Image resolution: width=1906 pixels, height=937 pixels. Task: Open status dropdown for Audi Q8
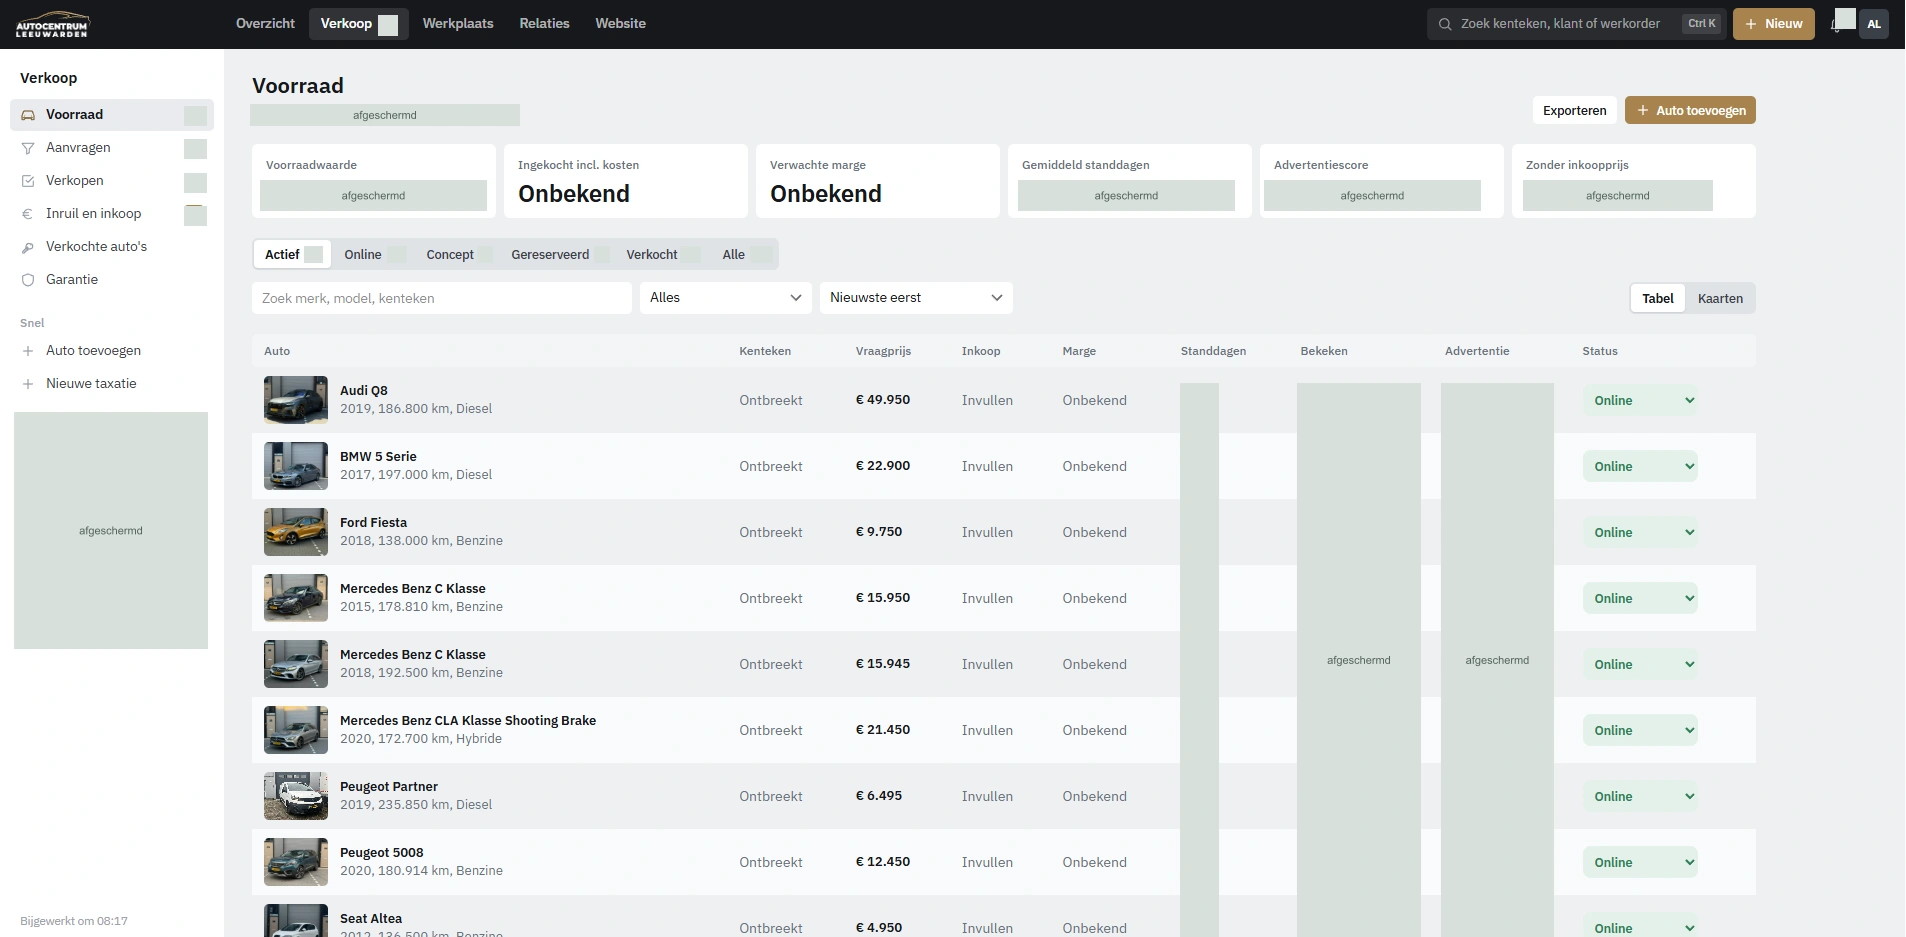(1640, 400)
